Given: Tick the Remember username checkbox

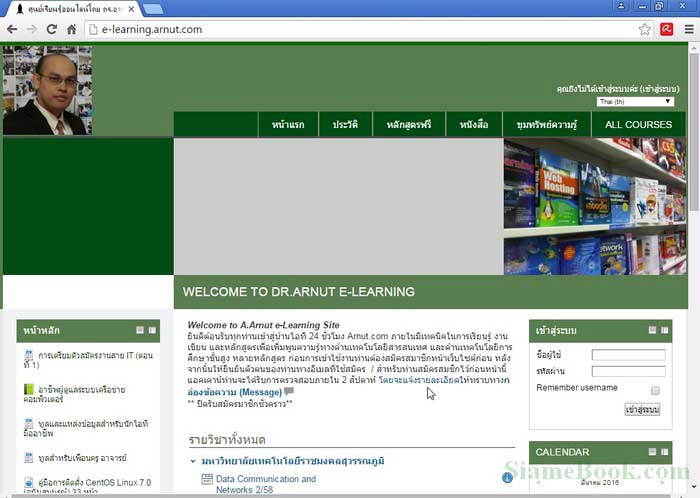Looking at the screenshot, I should tap(655, 390).
